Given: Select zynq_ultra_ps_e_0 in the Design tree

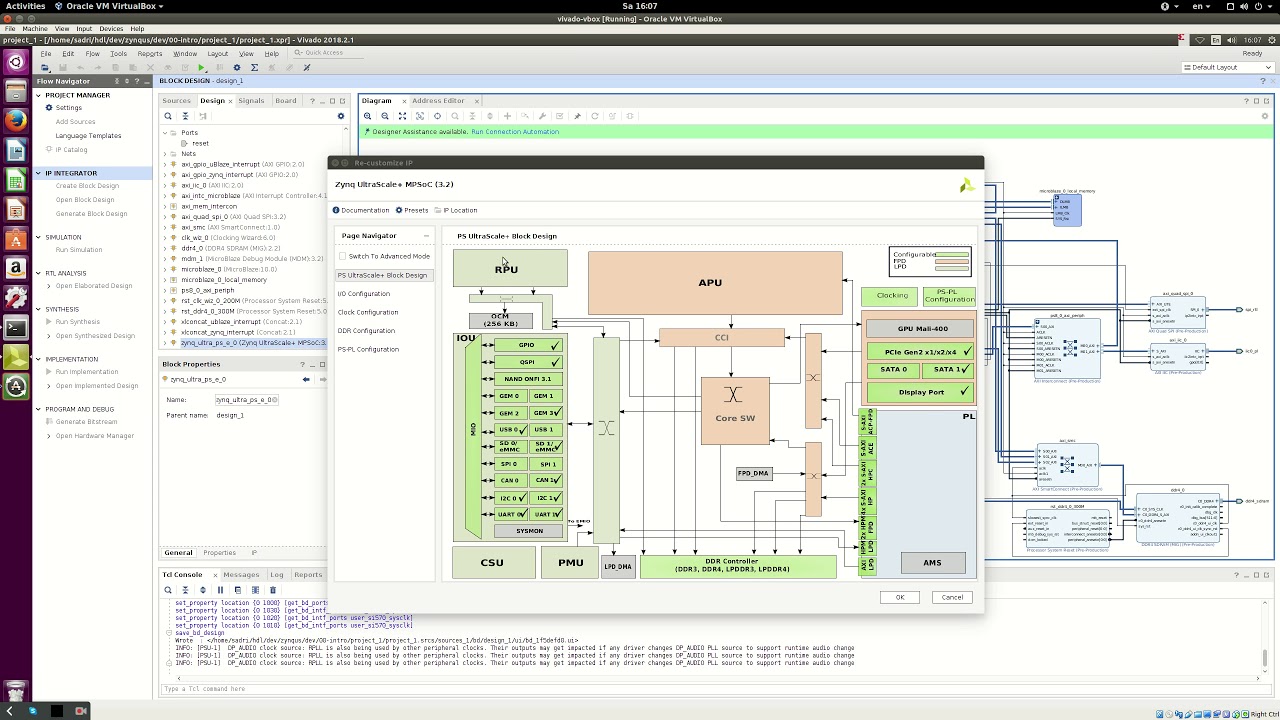Looking at the screenshot, I should [x=253, y=343].
